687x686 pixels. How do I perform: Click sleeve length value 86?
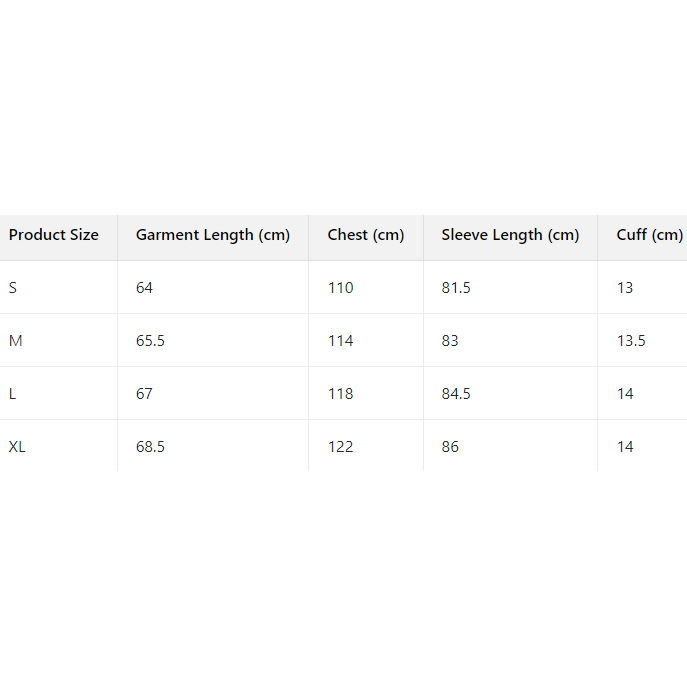(x=450, y=447)
